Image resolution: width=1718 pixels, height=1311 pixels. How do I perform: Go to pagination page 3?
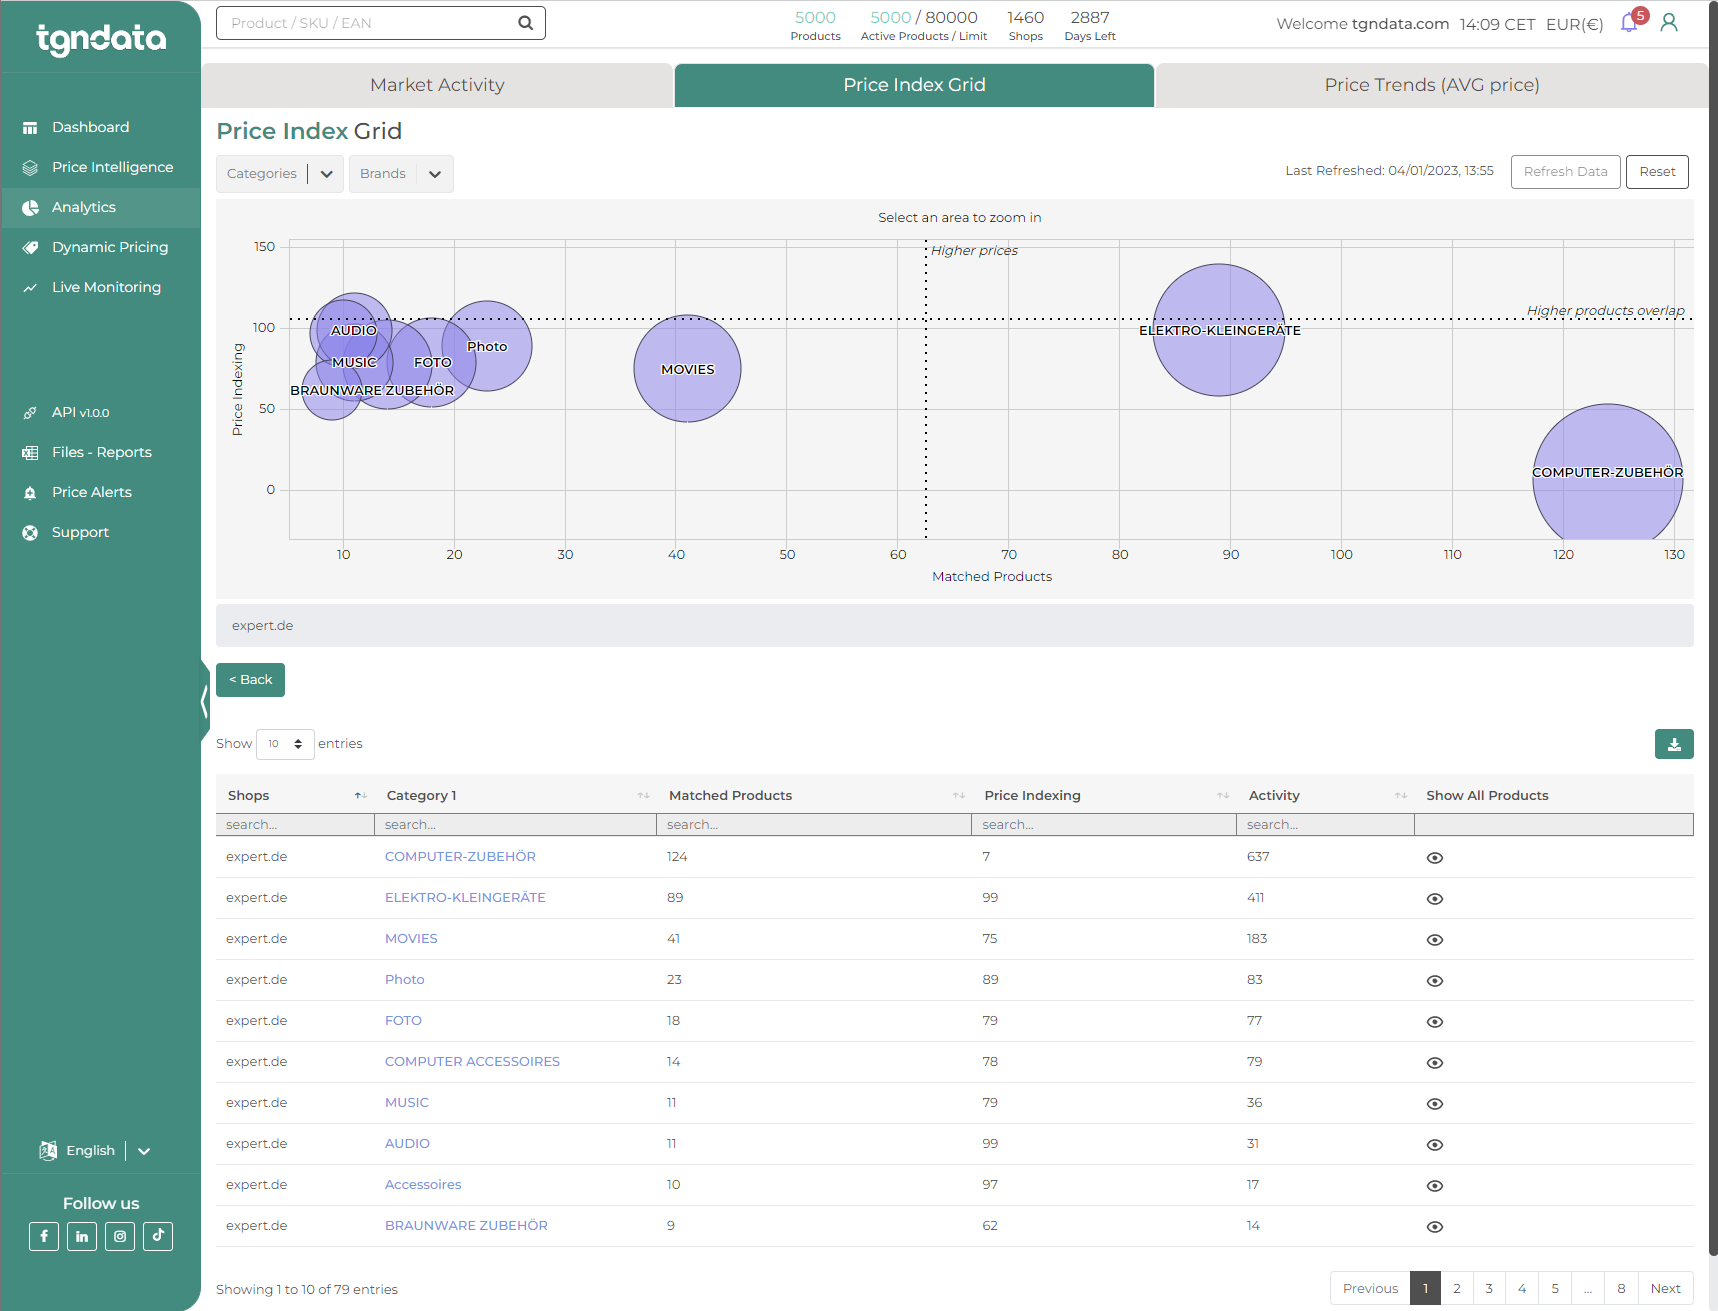click(x=1489, y=1288)
